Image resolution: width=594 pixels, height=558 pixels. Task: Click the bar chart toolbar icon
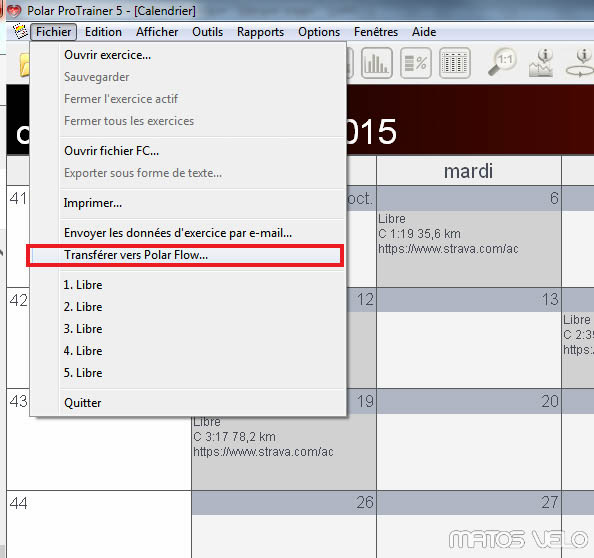(x=377, y=63)
